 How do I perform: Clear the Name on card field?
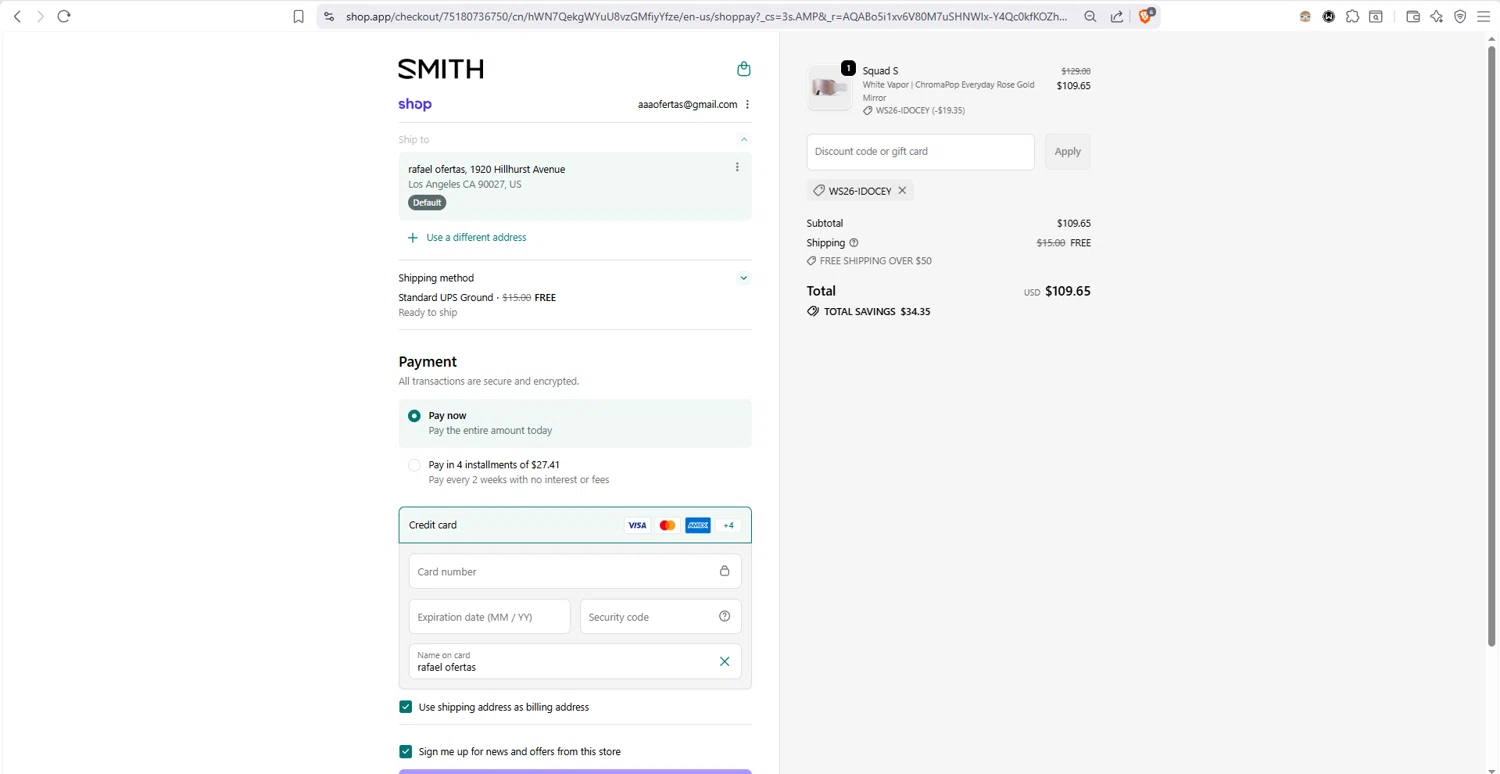click(x=724, y=661)
